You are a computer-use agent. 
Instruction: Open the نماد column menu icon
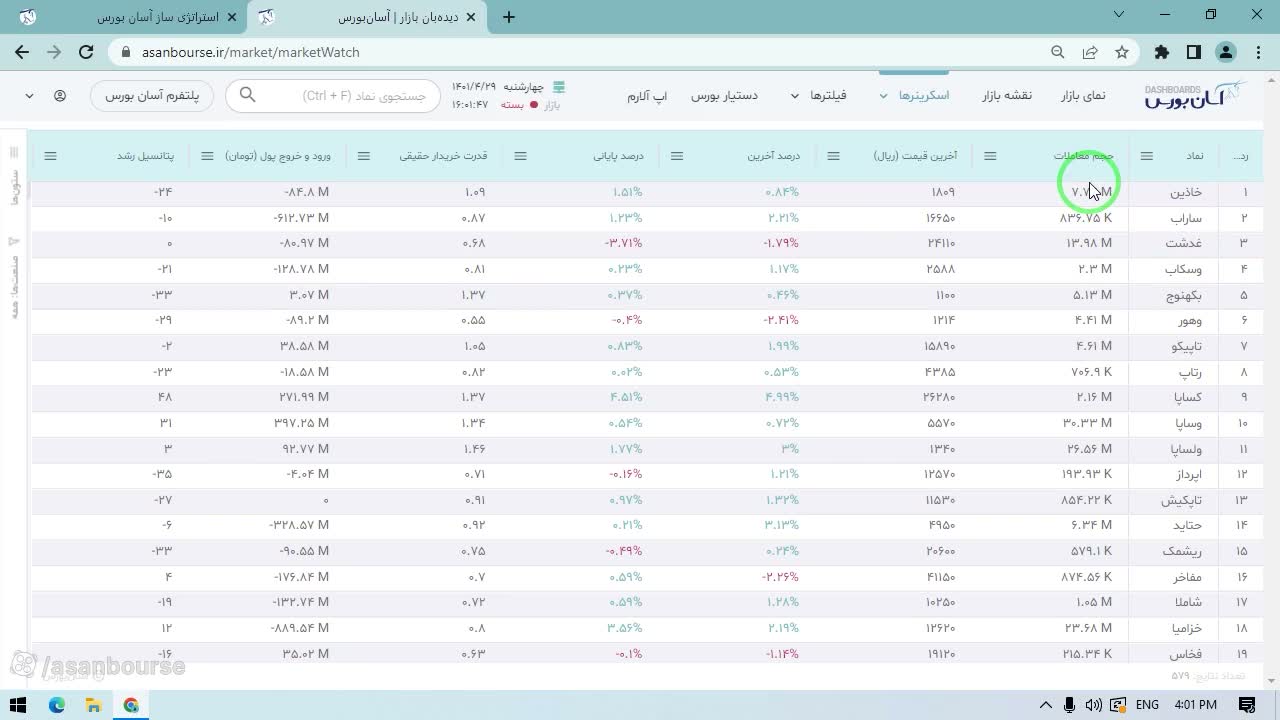click(x=1147, y=156)
